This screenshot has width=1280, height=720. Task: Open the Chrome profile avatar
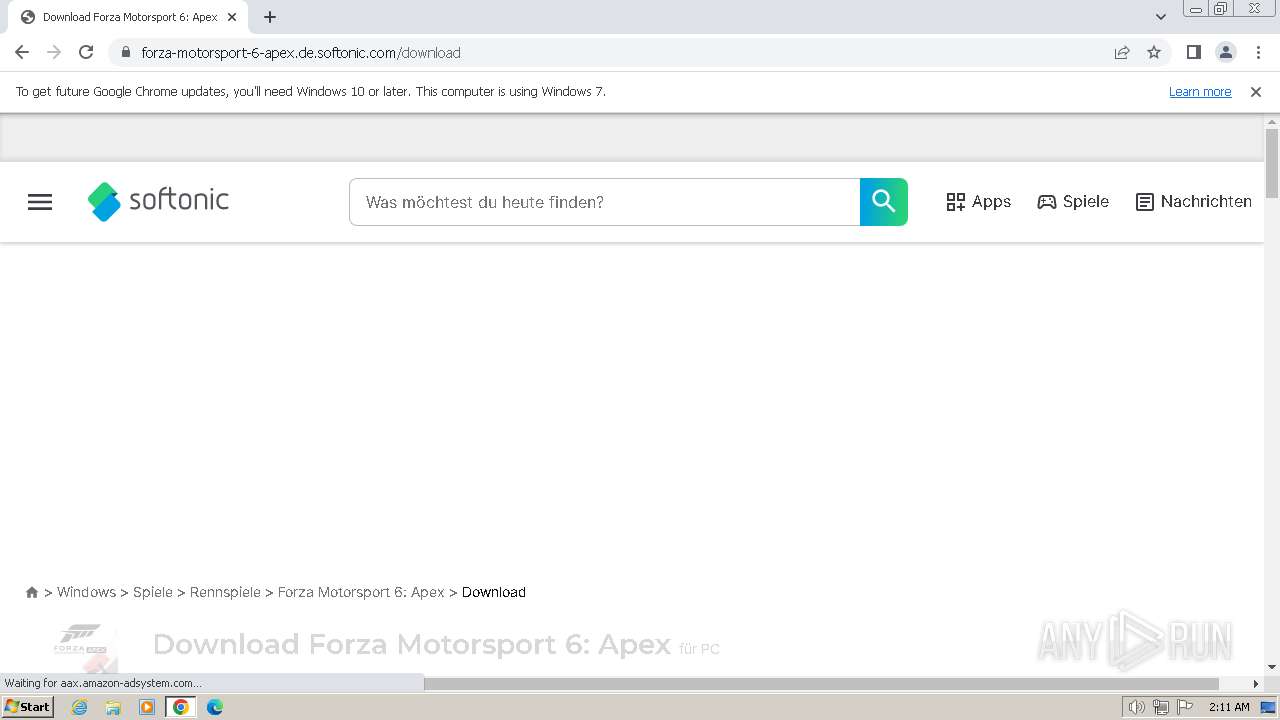(1225, 52)
